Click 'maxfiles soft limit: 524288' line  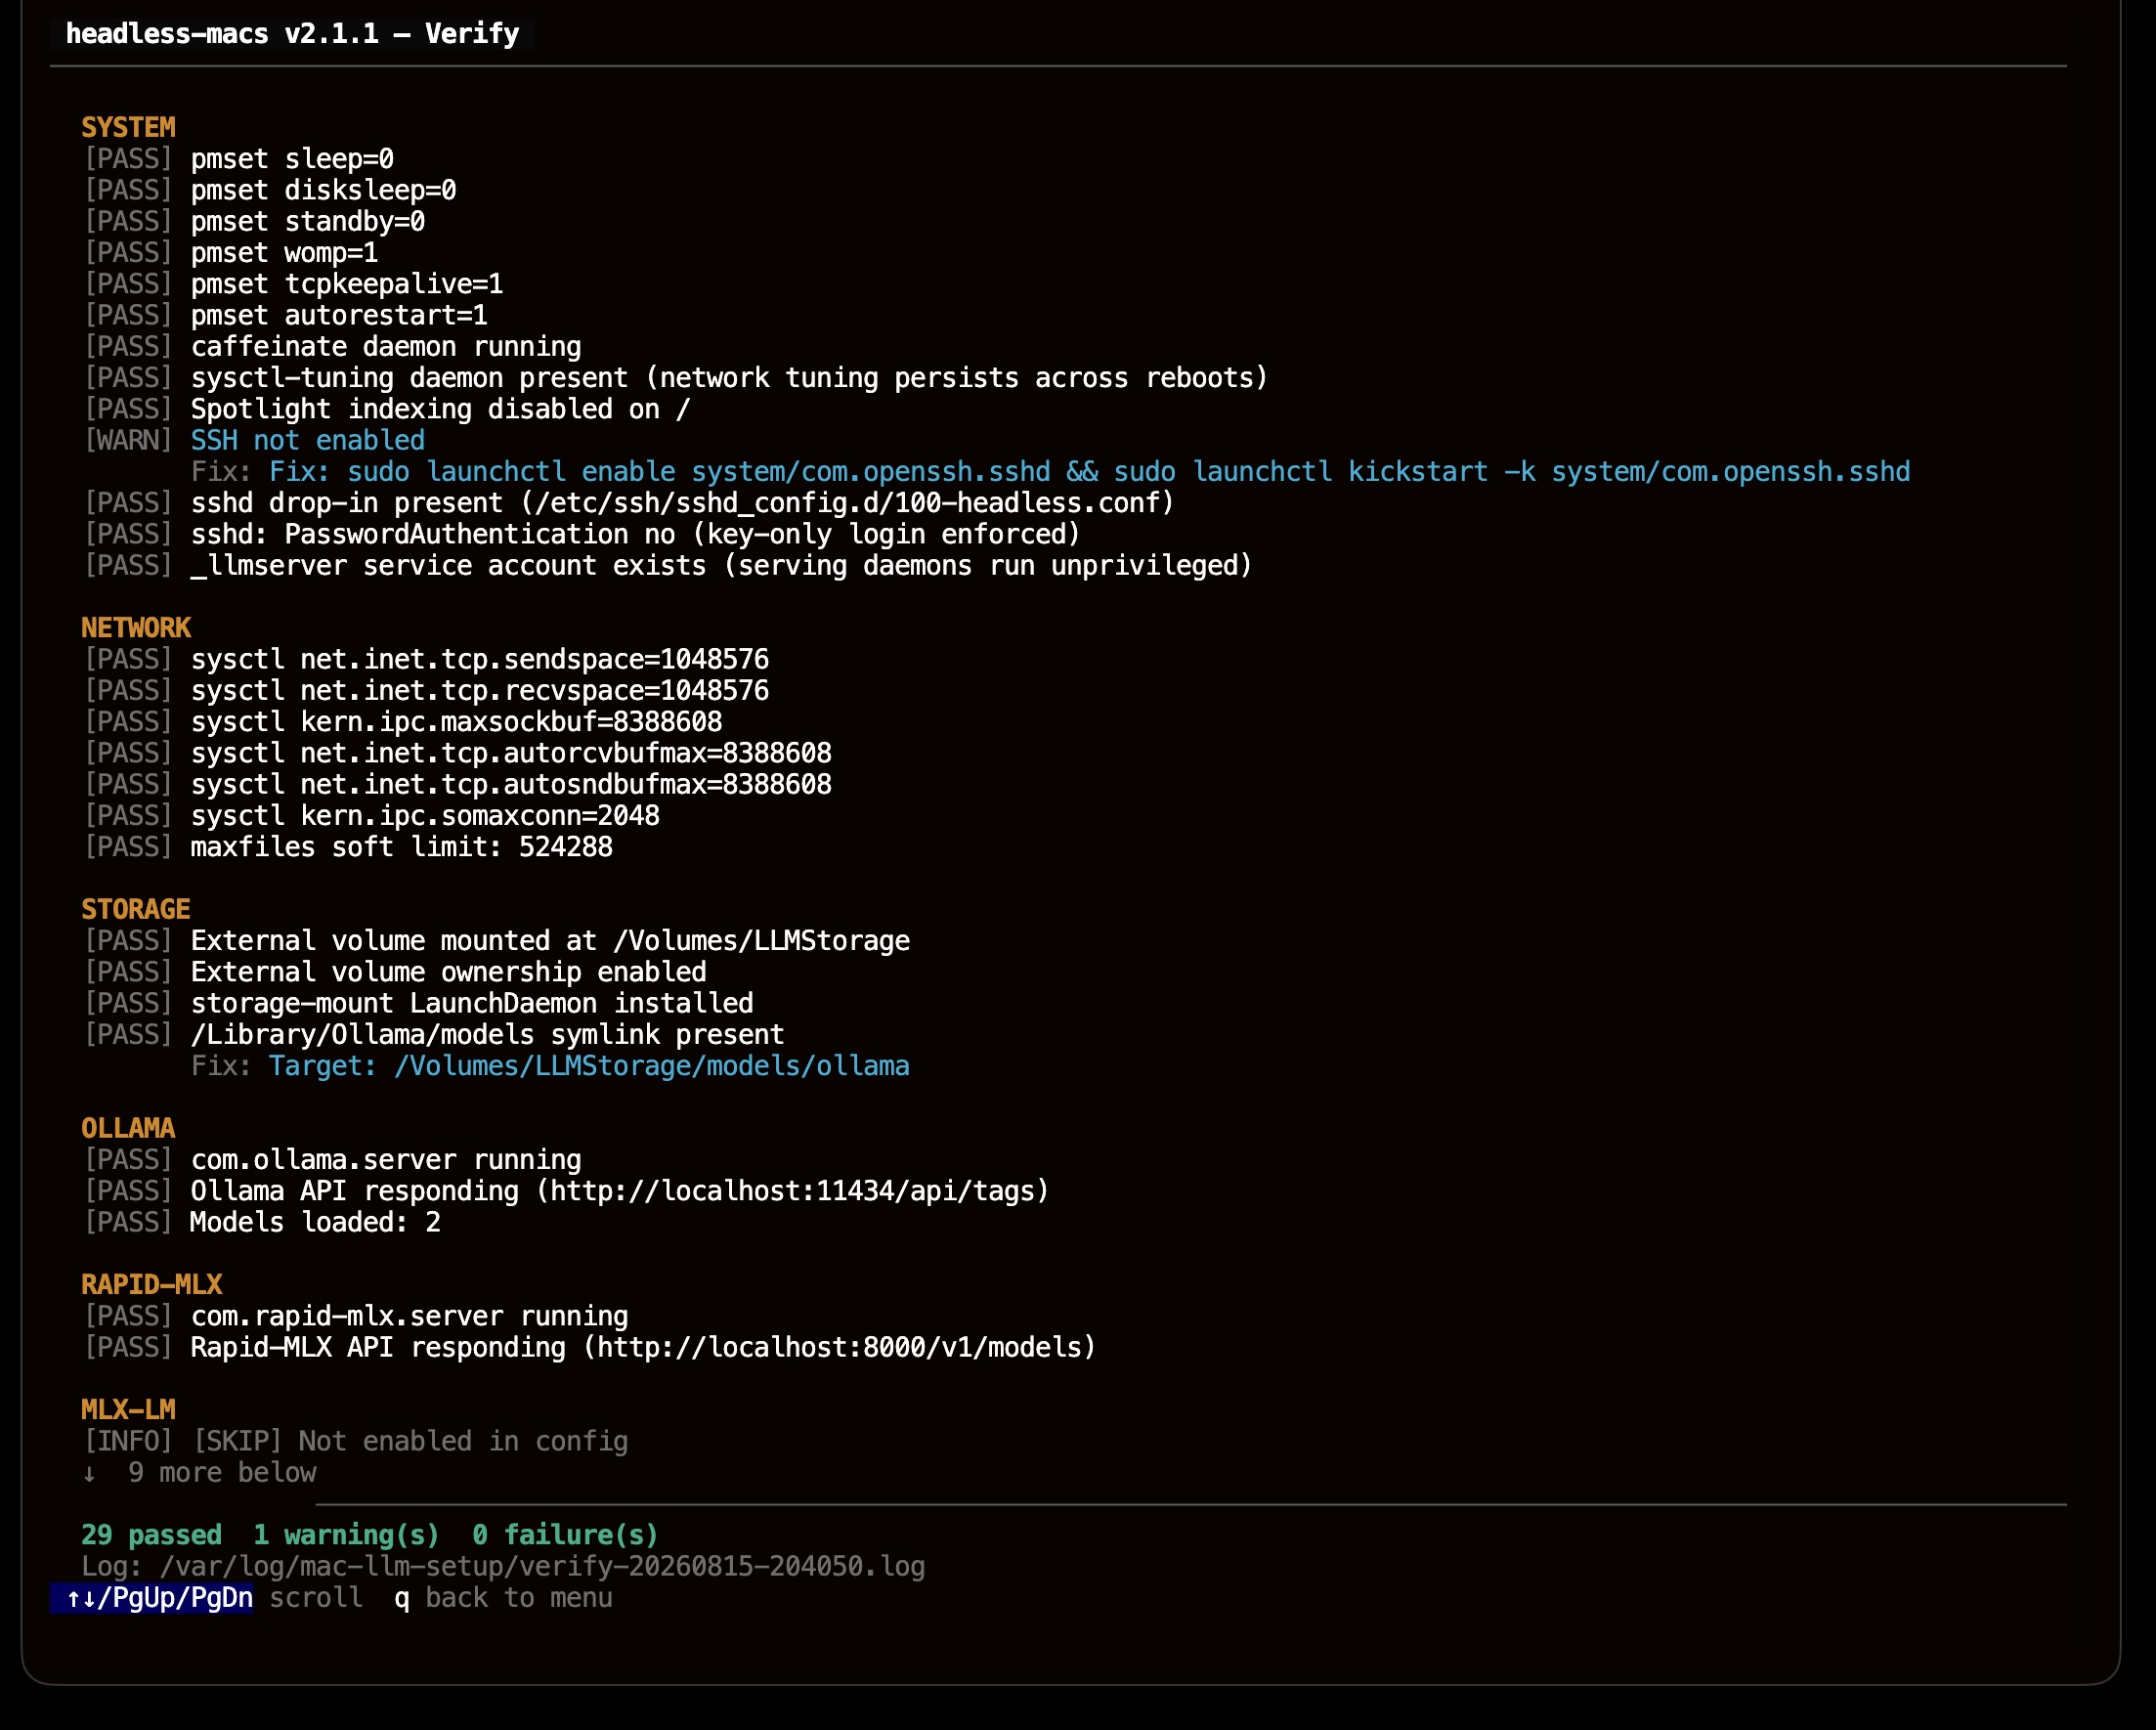click(402, 847)
